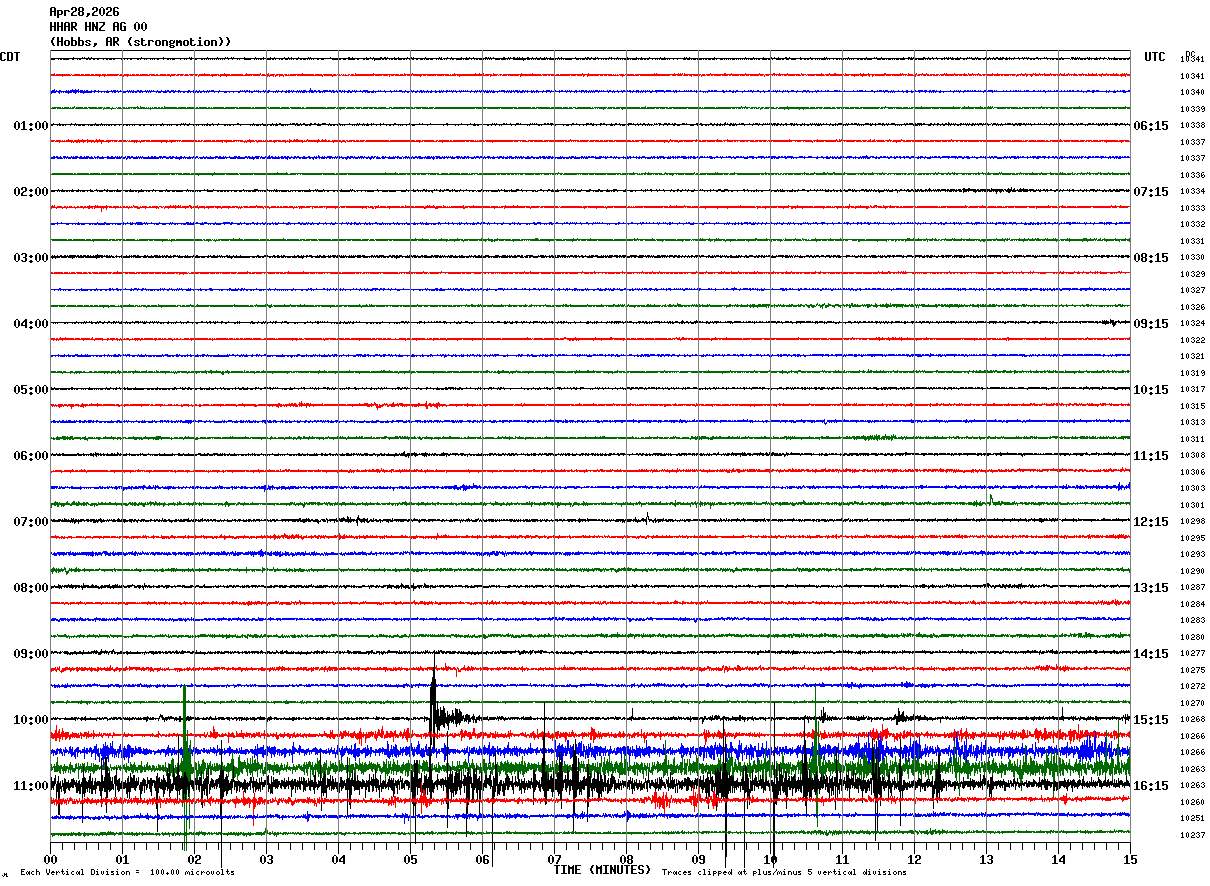
Task: Click the 09:15 UTC time label
Action: pyautogui.click(x=1150, y=324)
